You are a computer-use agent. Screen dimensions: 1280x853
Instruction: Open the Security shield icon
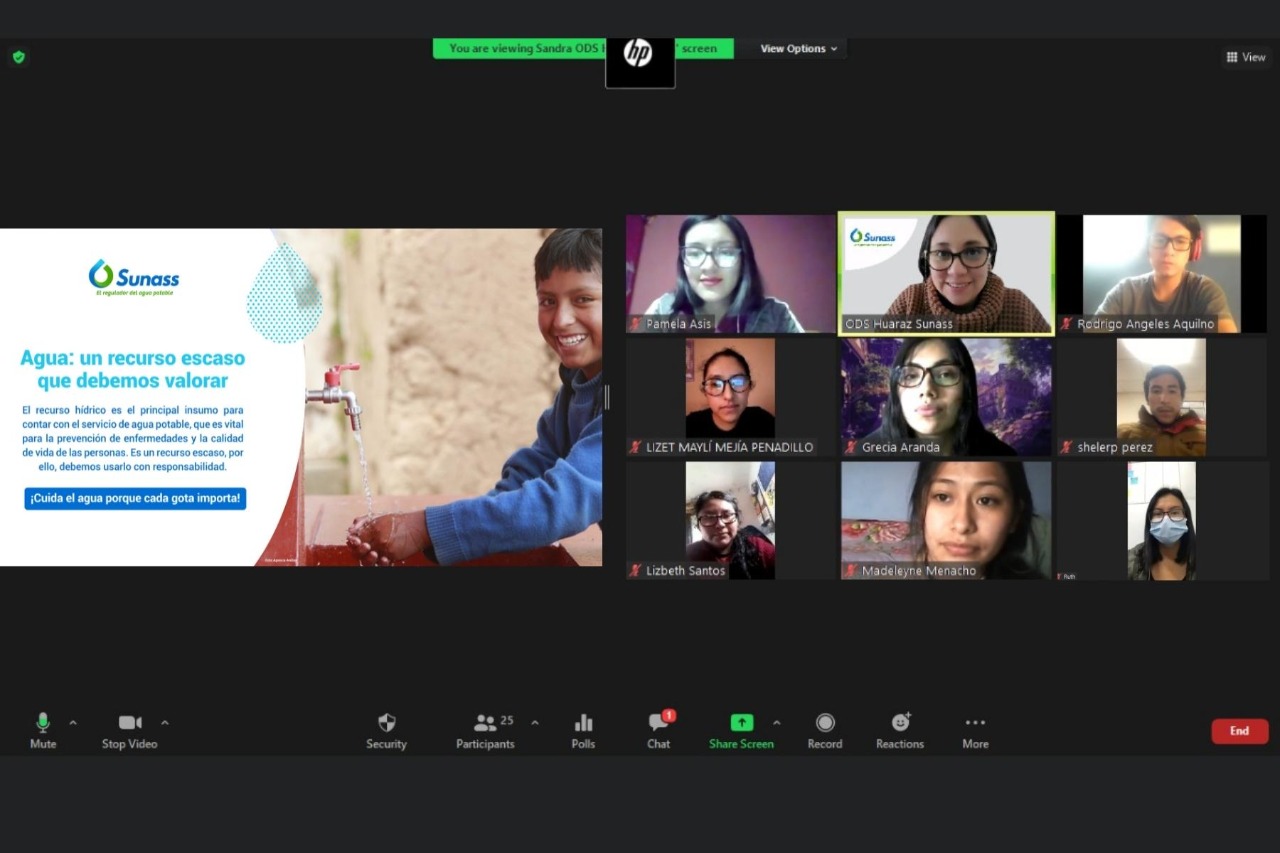(386, 723)
